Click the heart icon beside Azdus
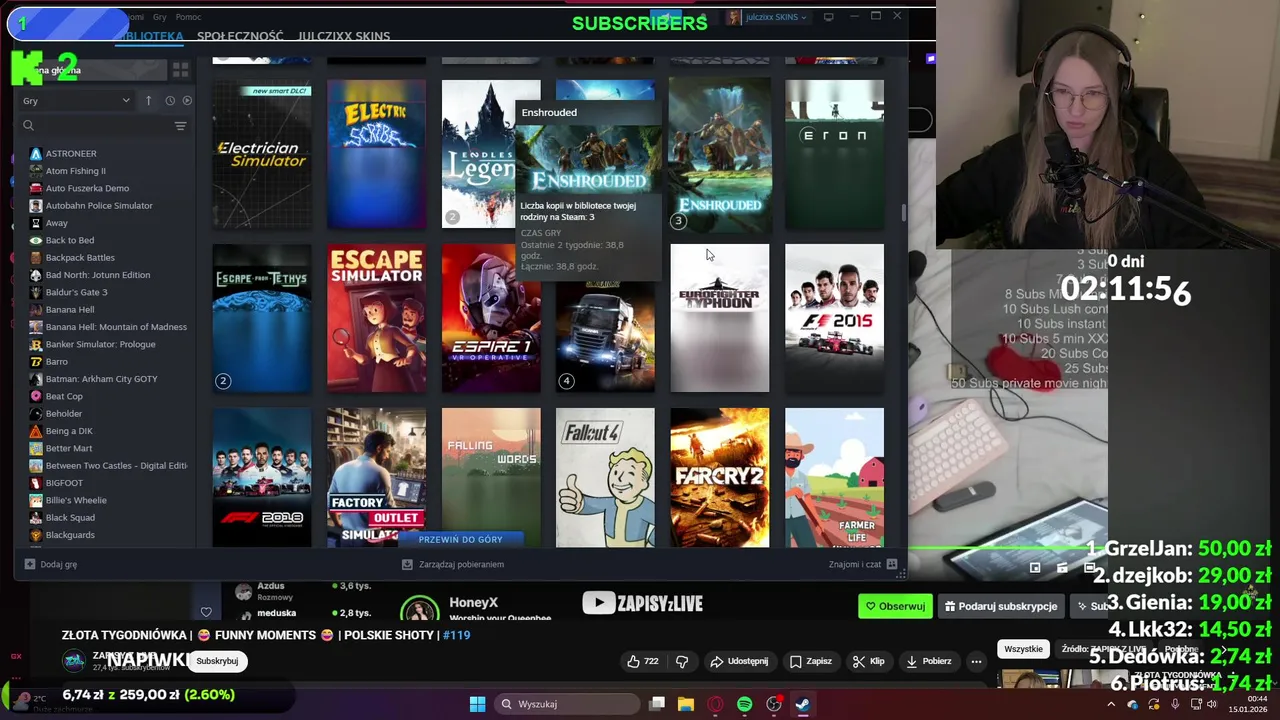The height and width of the screenshot is (720, 1280). pos(206,612)
